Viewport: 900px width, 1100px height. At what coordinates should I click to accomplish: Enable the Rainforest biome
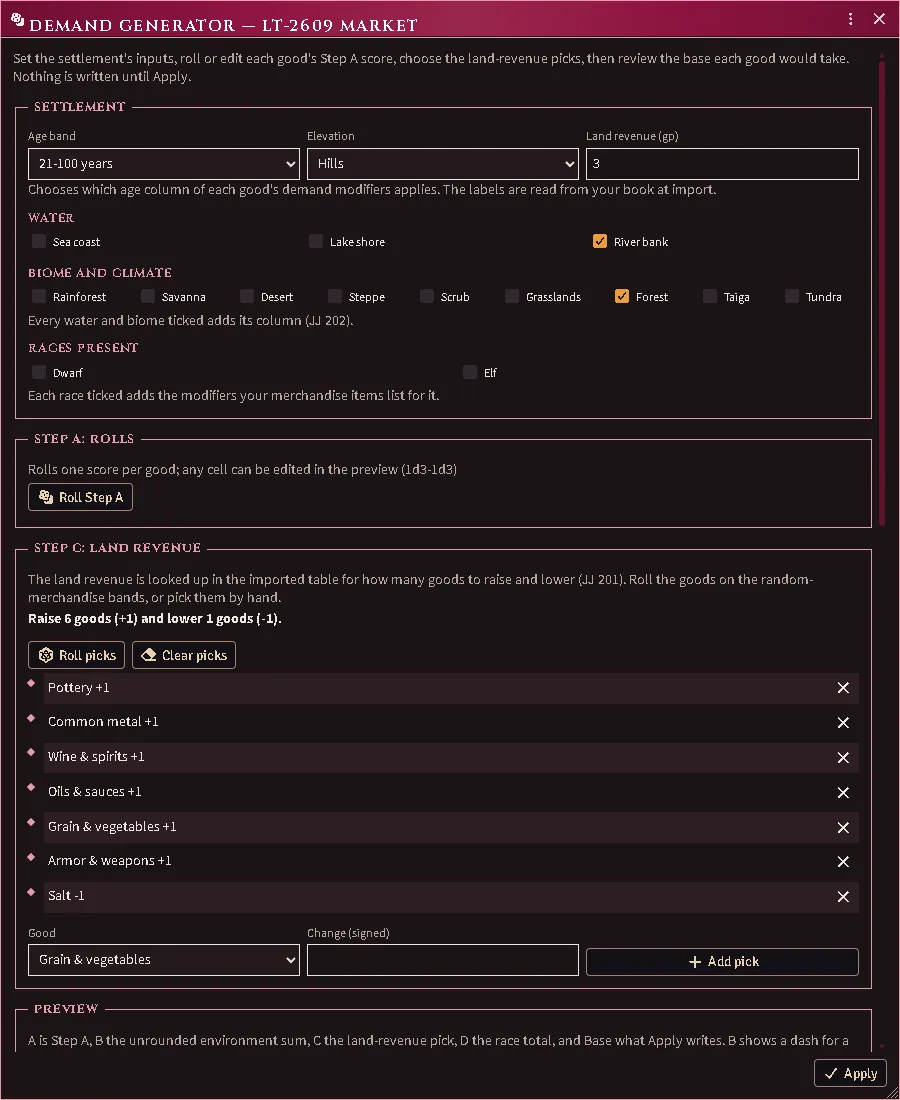pos(39,296)
